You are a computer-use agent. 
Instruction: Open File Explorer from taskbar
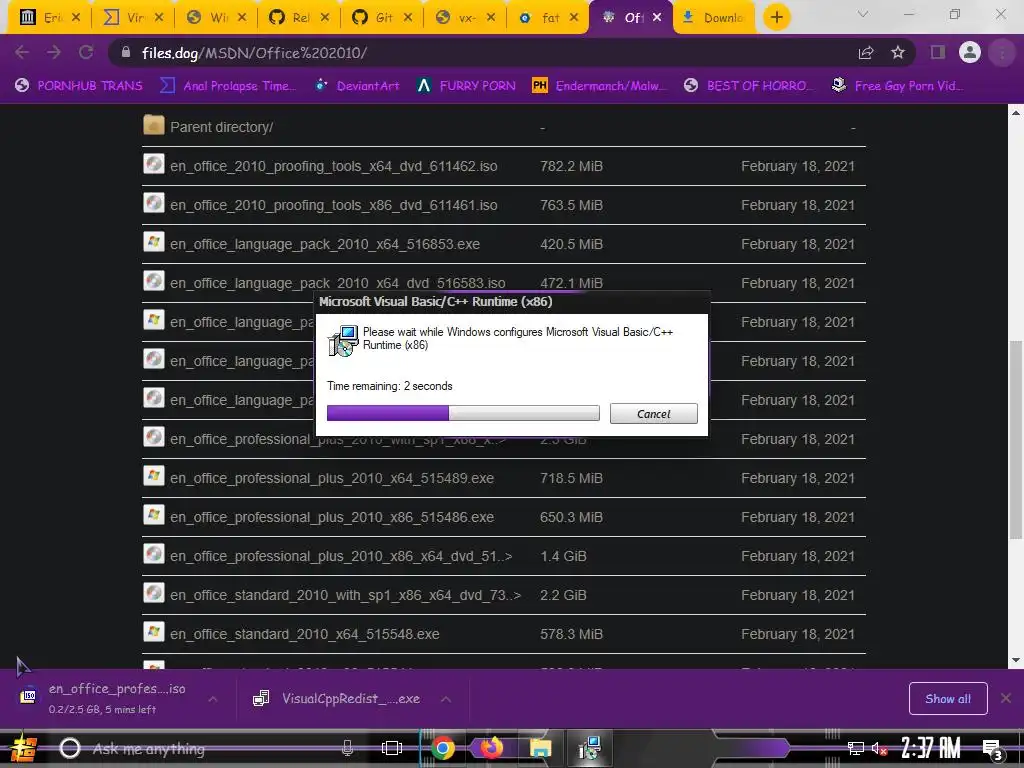coord(541,748)
